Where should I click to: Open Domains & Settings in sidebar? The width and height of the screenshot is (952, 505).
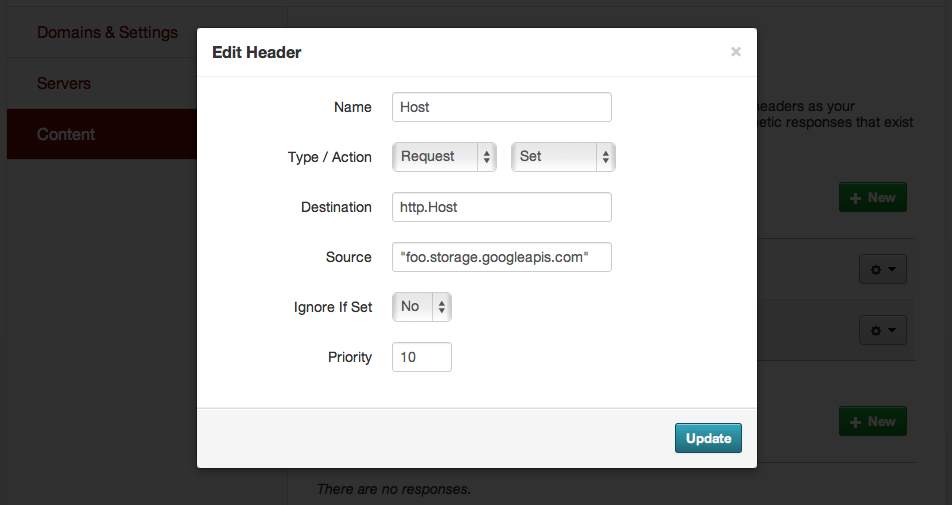click(107, 32)
